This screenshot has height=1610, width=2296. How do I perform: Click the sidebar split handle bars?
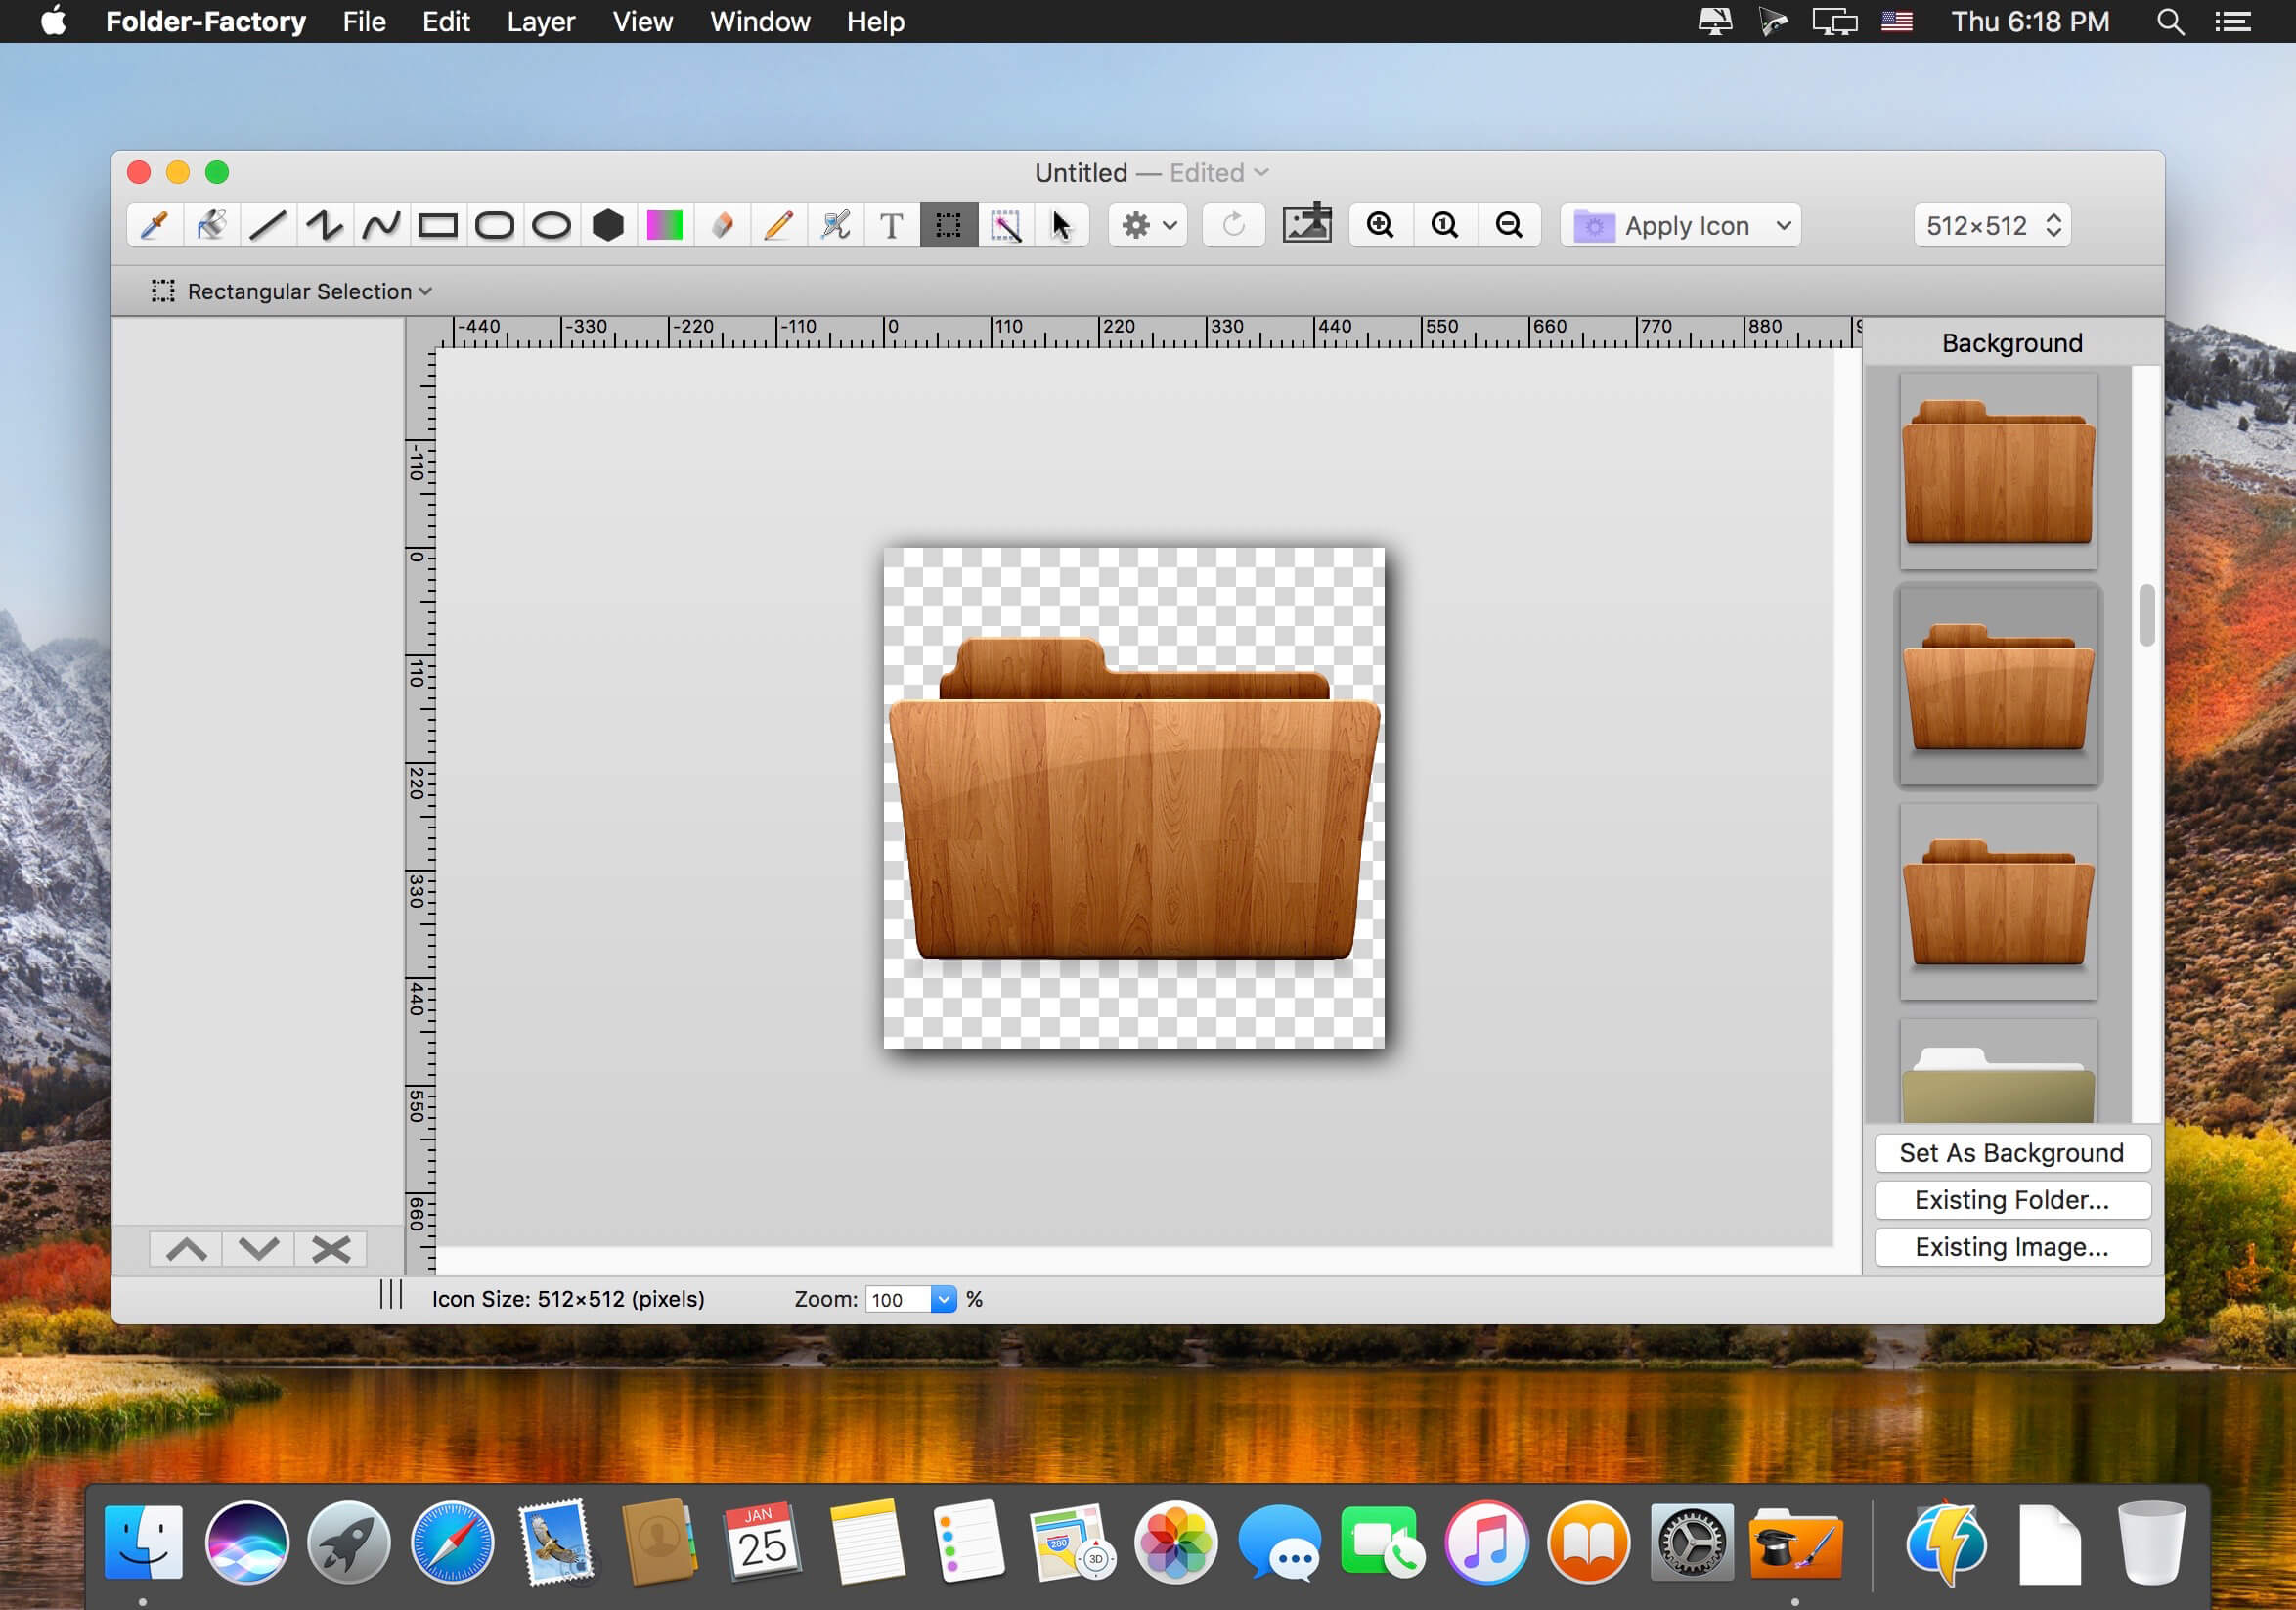point(391,1295)
